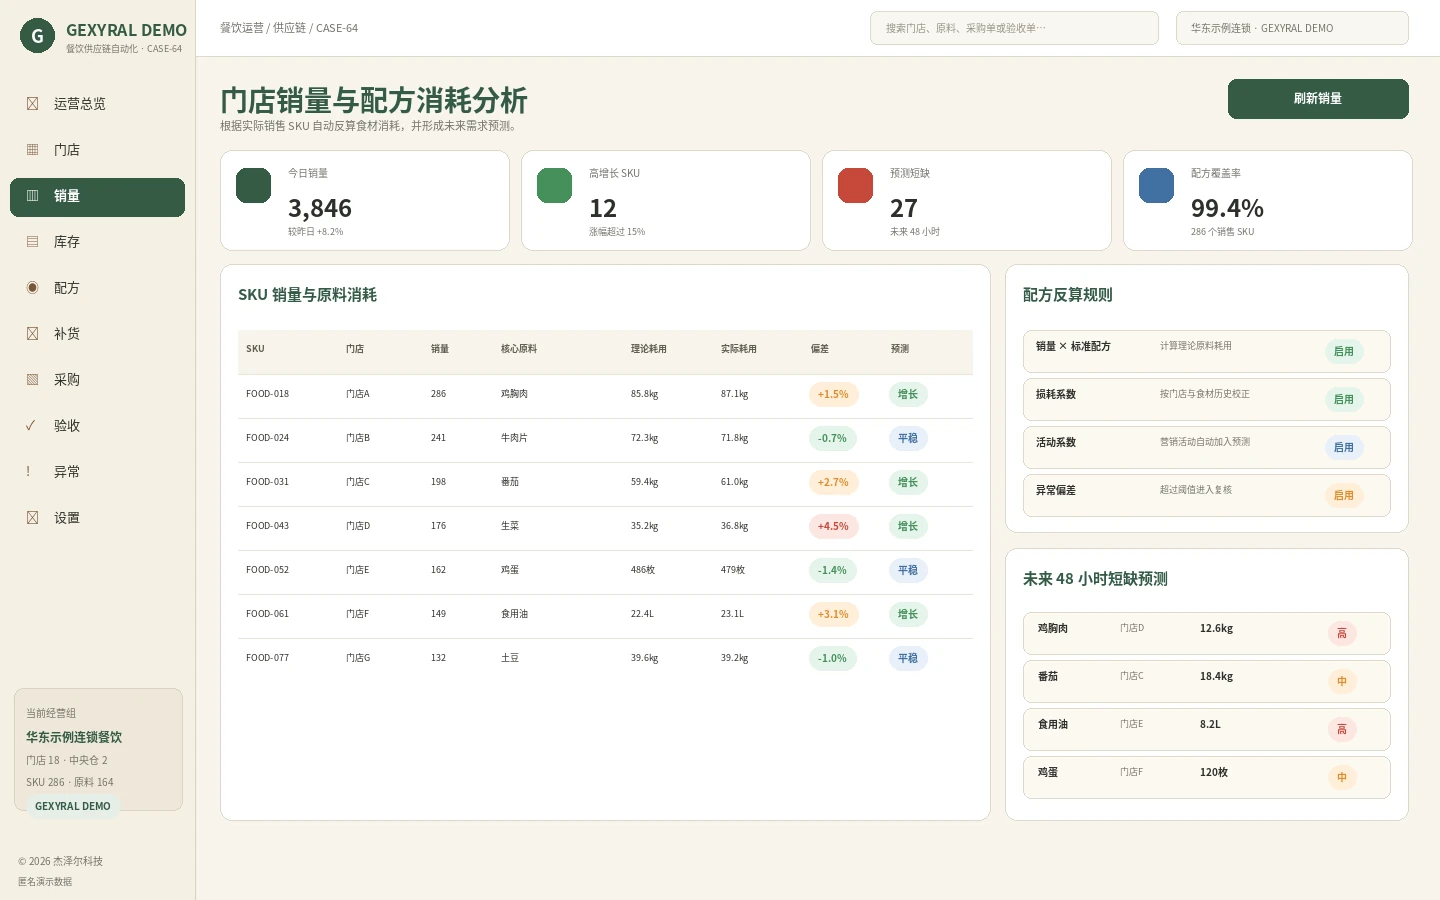Click the 今日销量 dark green card icon
This screenshot has width=1440, height=900.
click(254, 186)
